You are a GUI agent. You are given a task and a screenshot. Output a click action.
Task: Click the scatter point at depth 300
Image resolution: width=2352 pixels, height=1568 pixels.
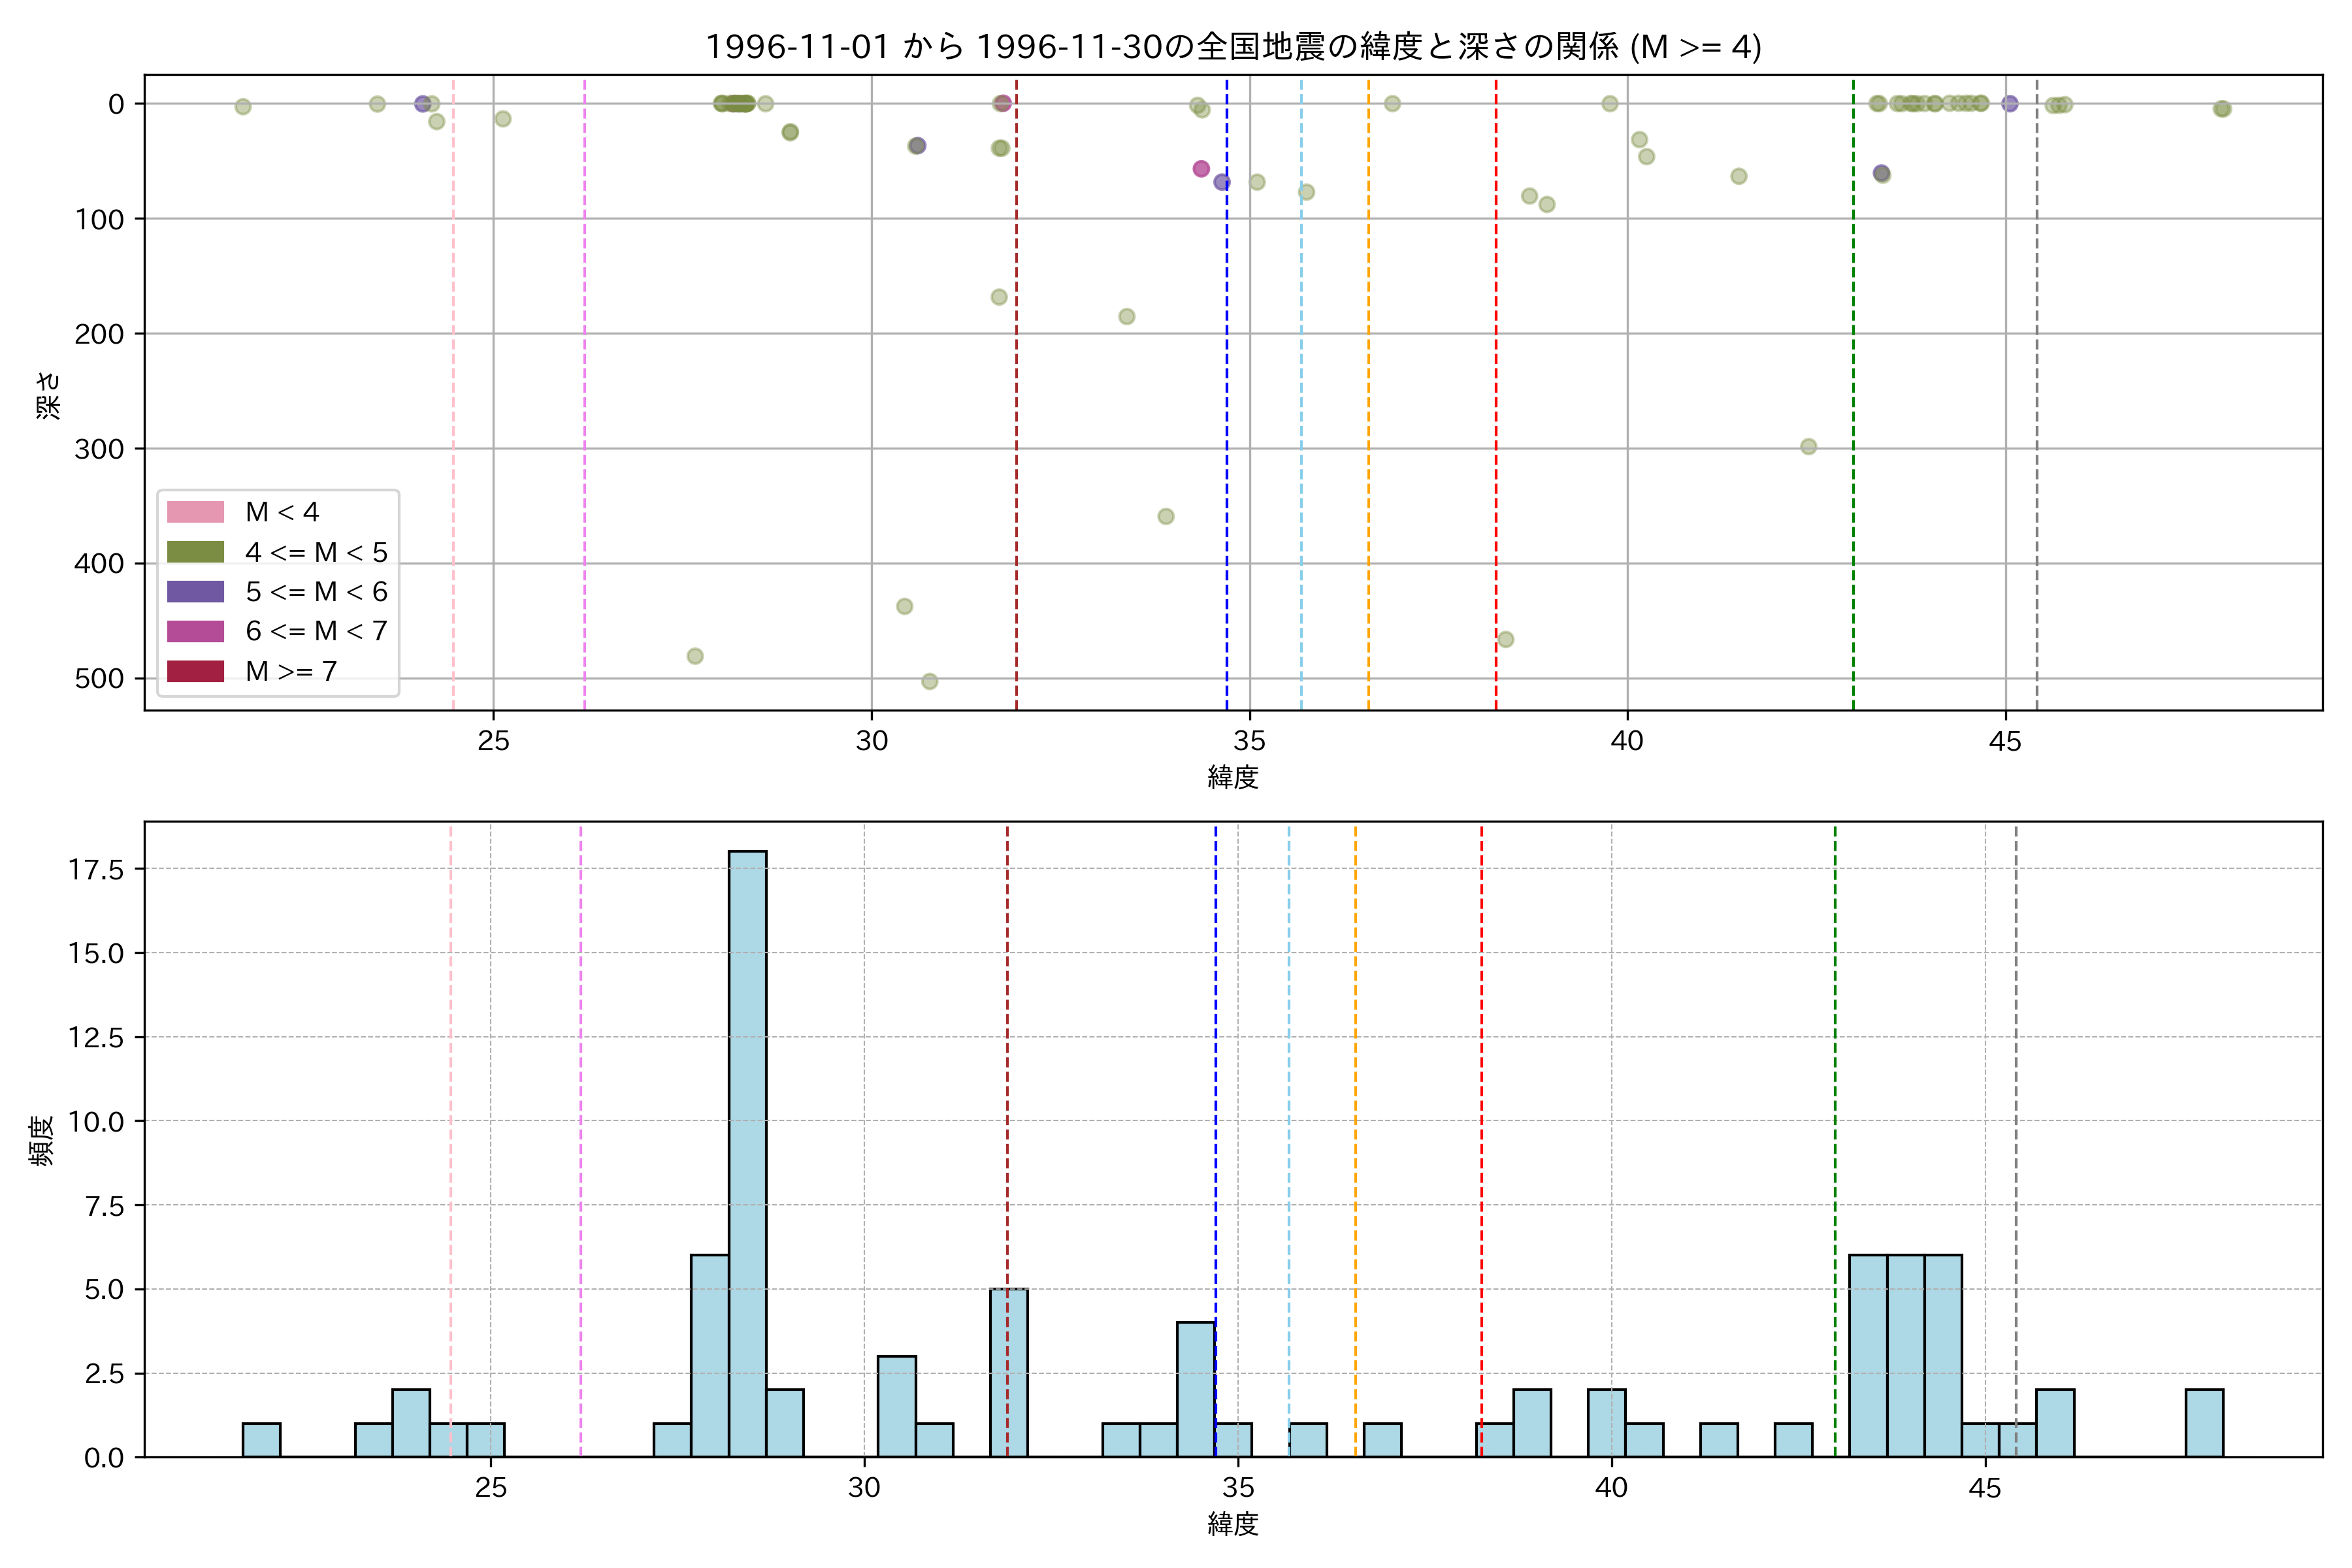click(1808, 447)
